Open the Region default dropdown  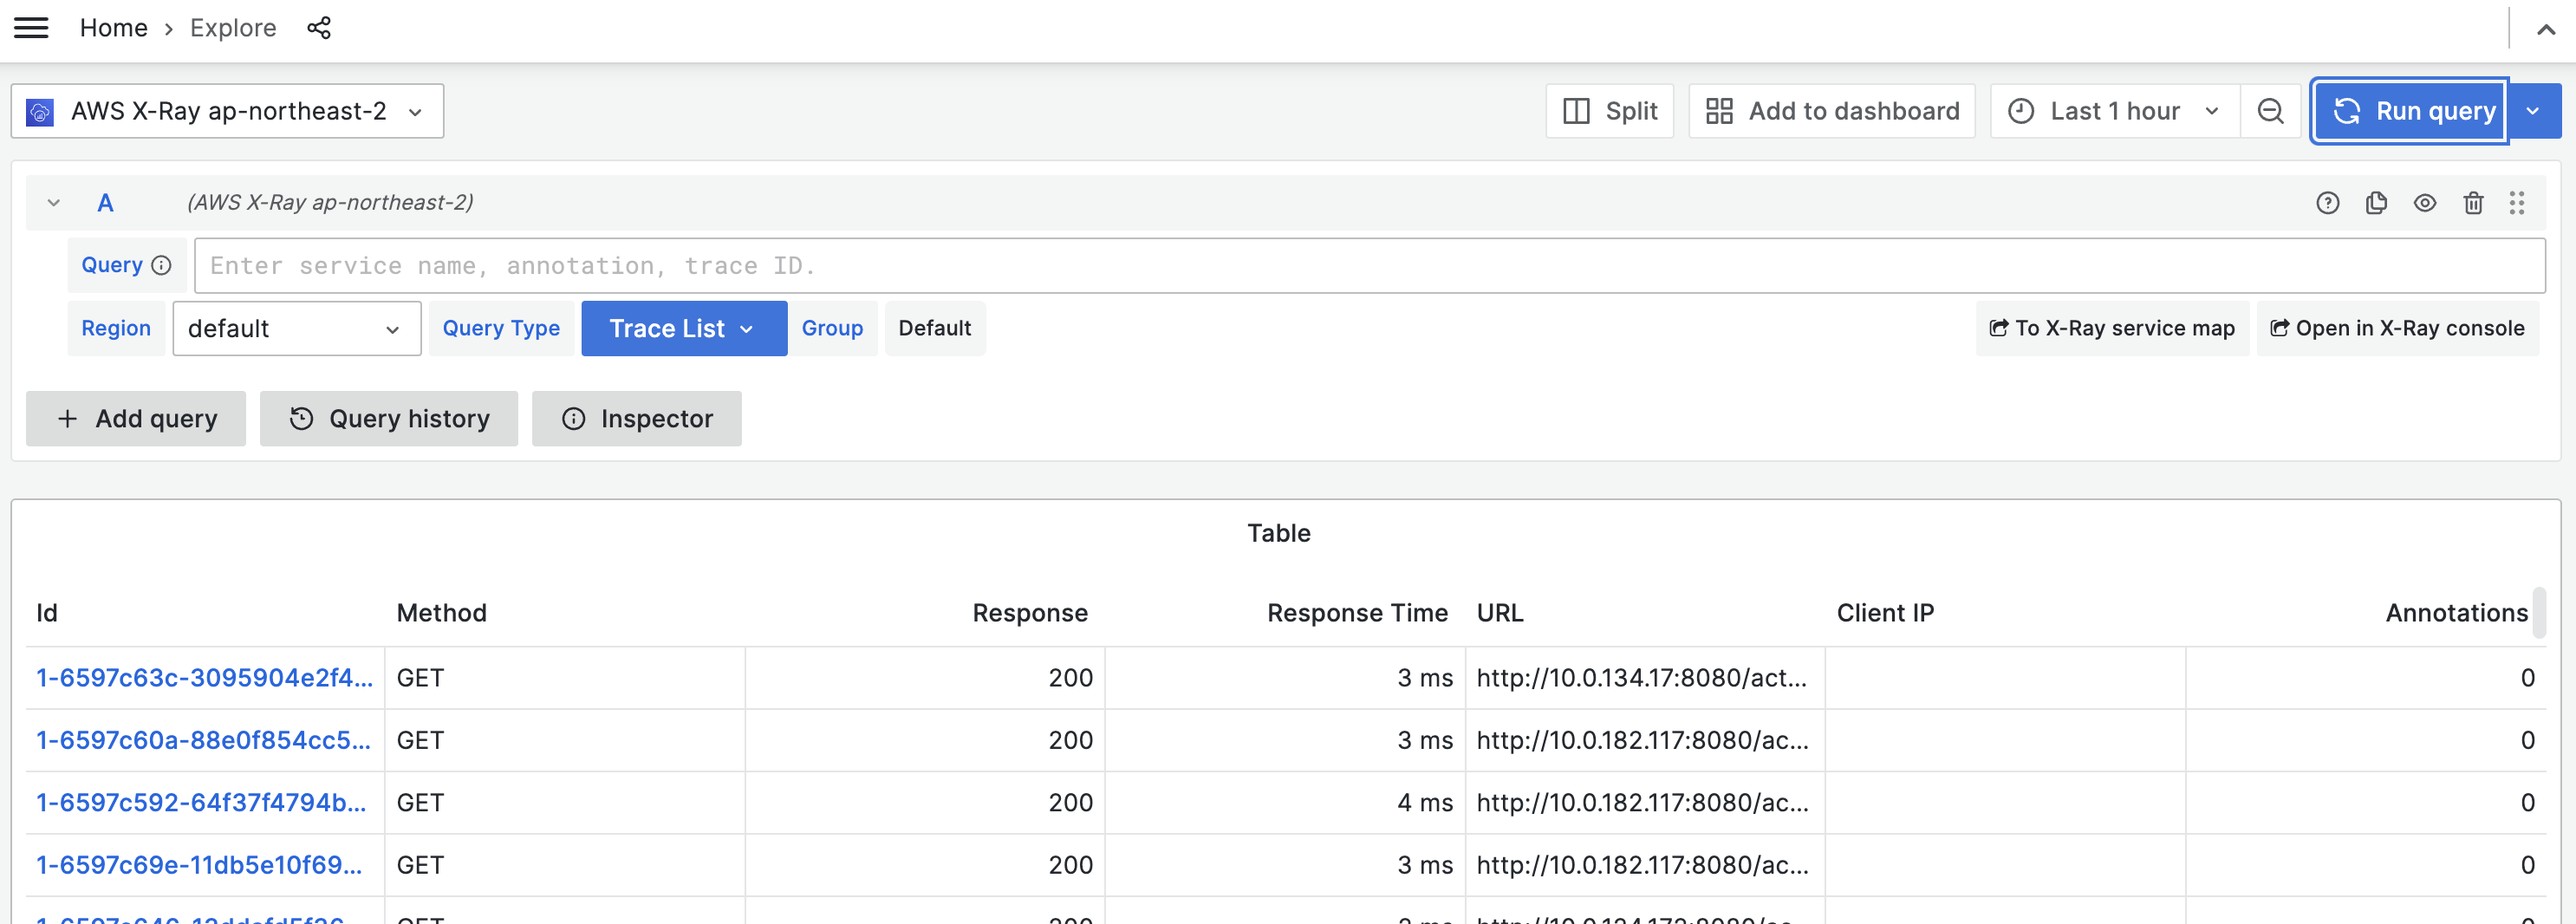point(296,329)
